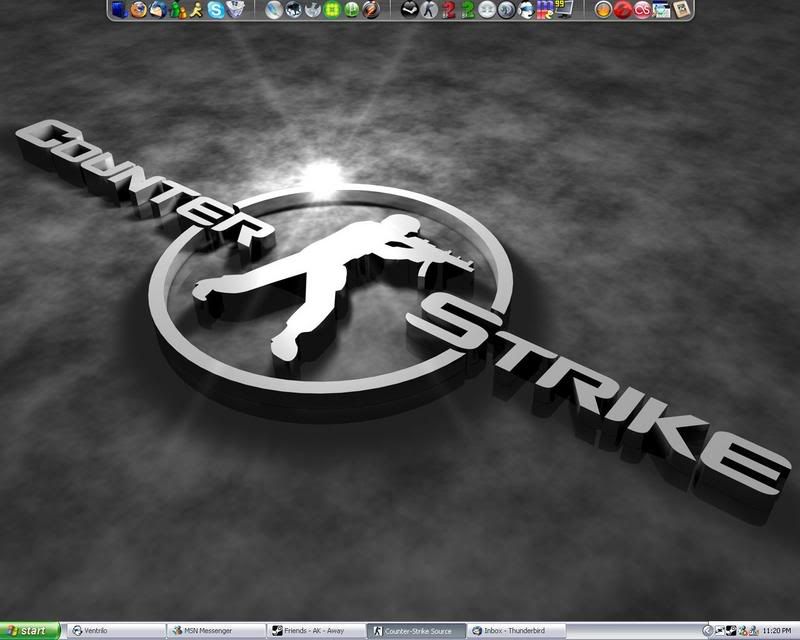This screenshot has height=640, width=800.
Task: Switch to Counter-Strike Source taskbar button
Action: [x=416, y=631]
